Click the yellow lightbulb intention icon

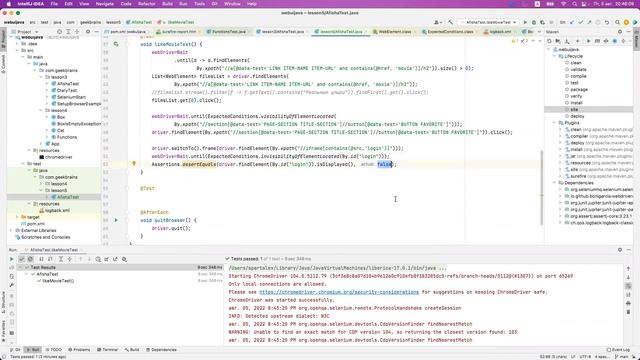tap(133, 164)
